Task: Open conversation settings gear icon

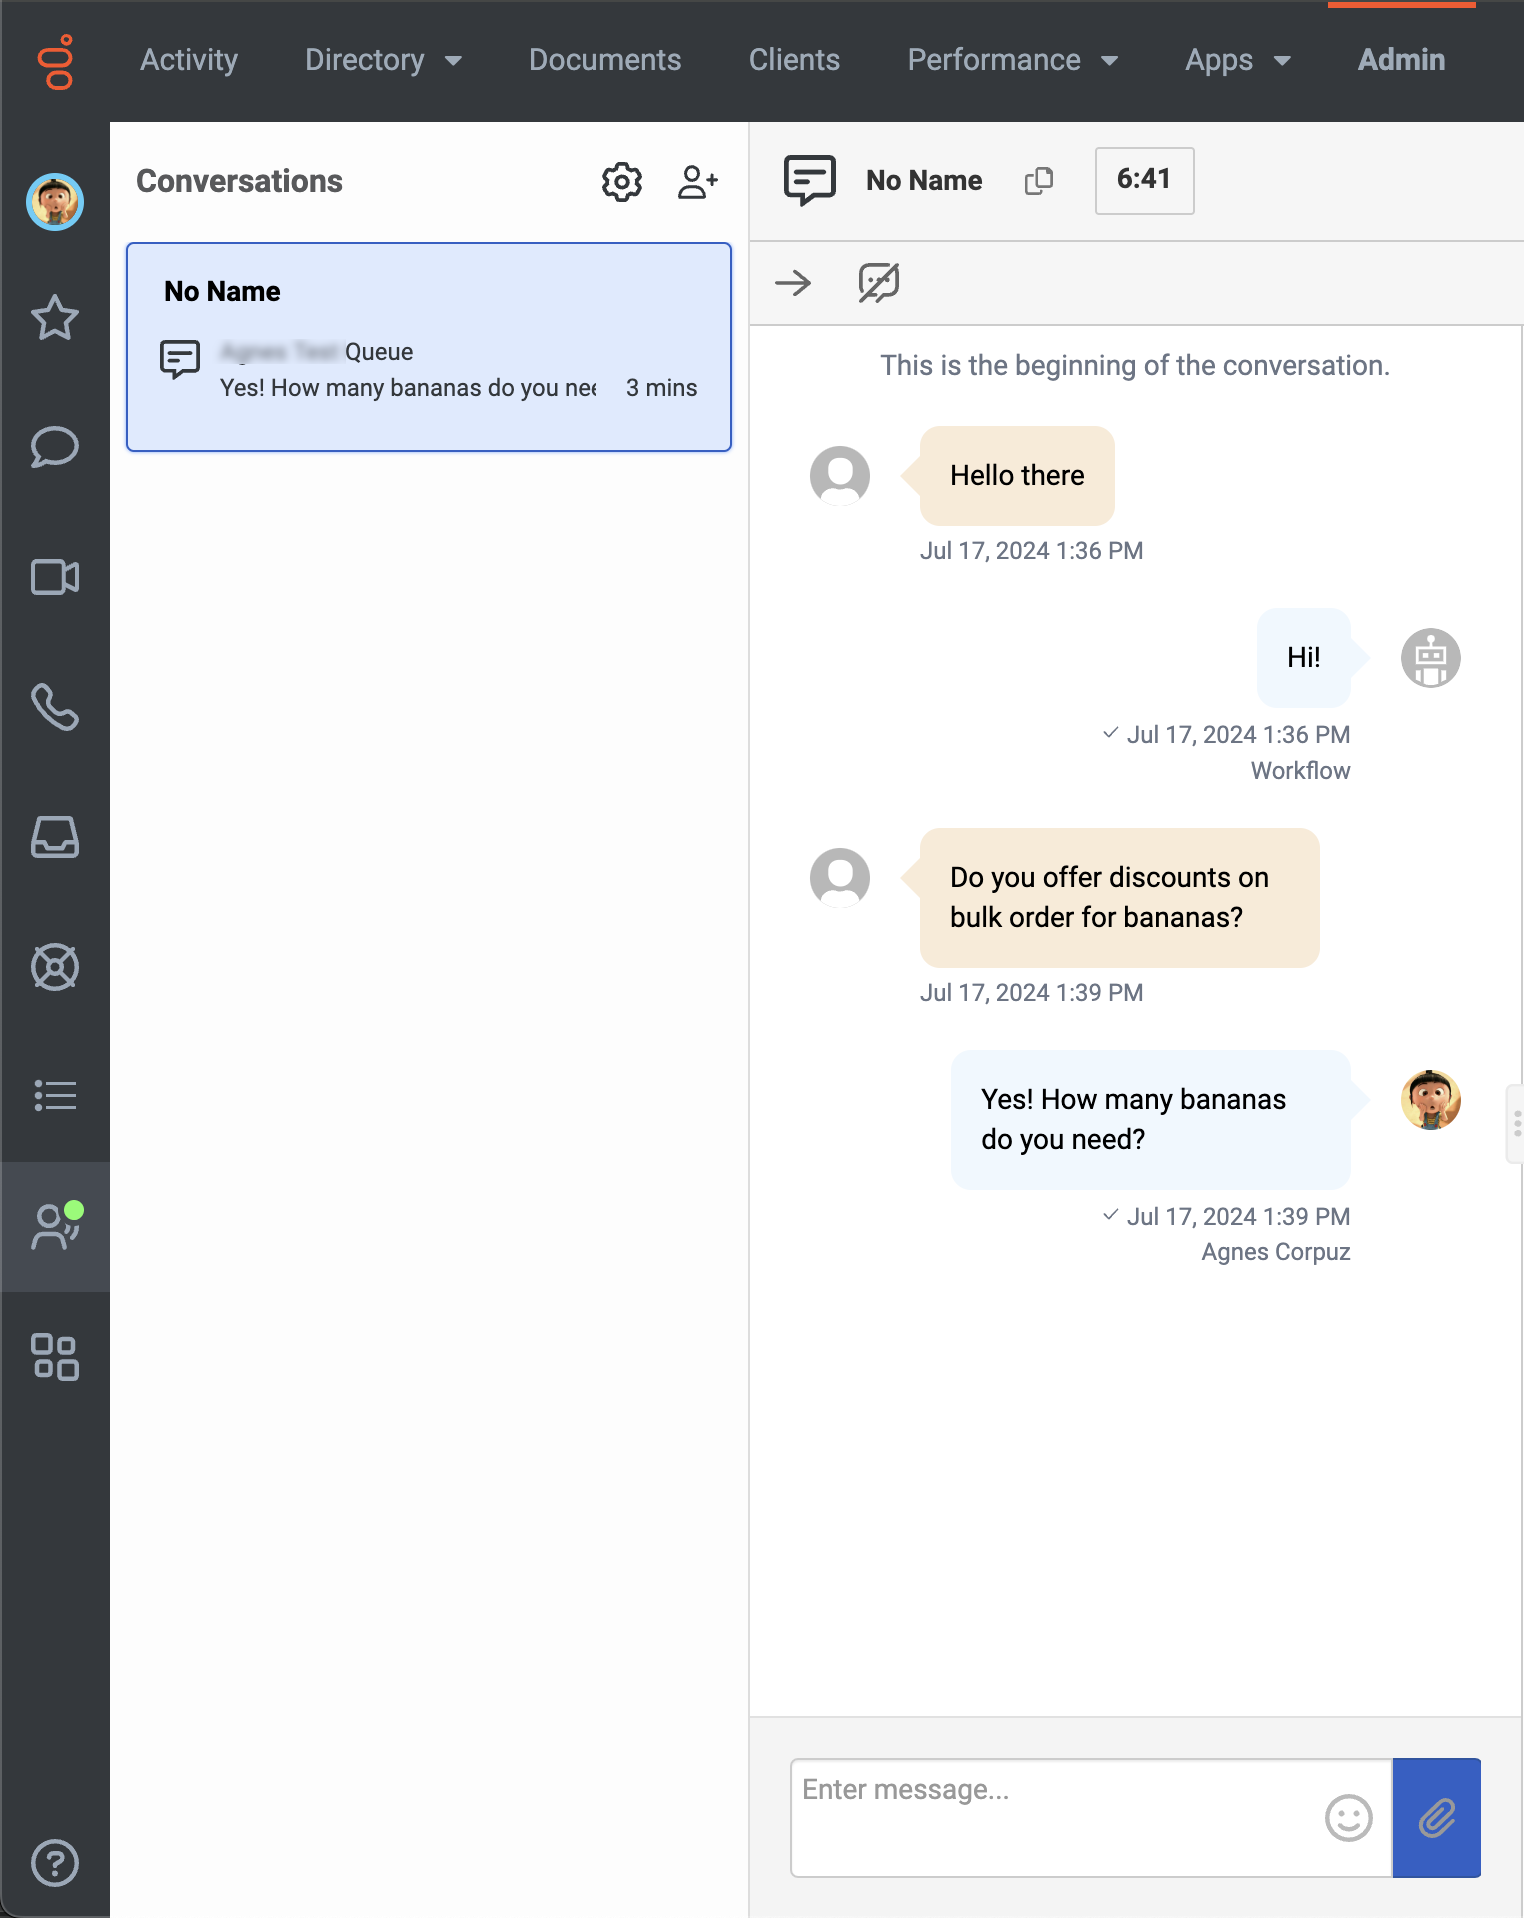Action: 621,182
